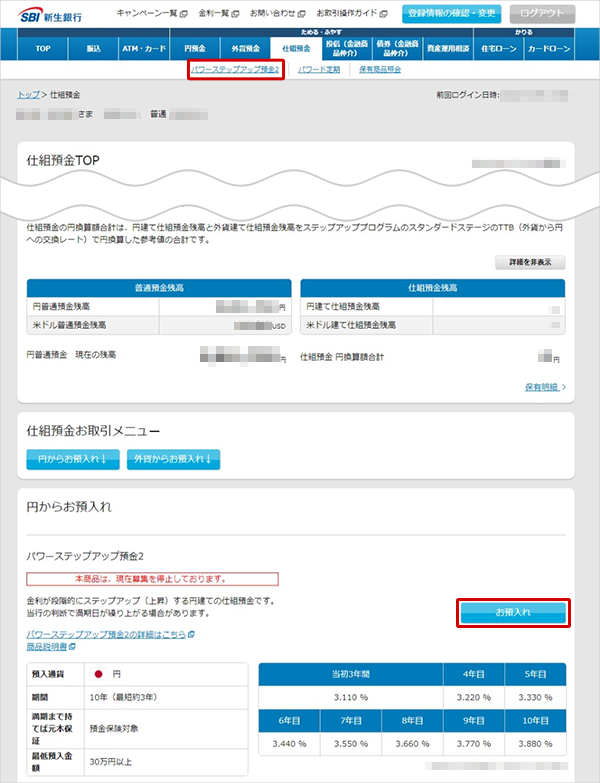Click external-link icon beside 商品説明書
This screenshot has width=600, height=783.
[x=72, y=647]
